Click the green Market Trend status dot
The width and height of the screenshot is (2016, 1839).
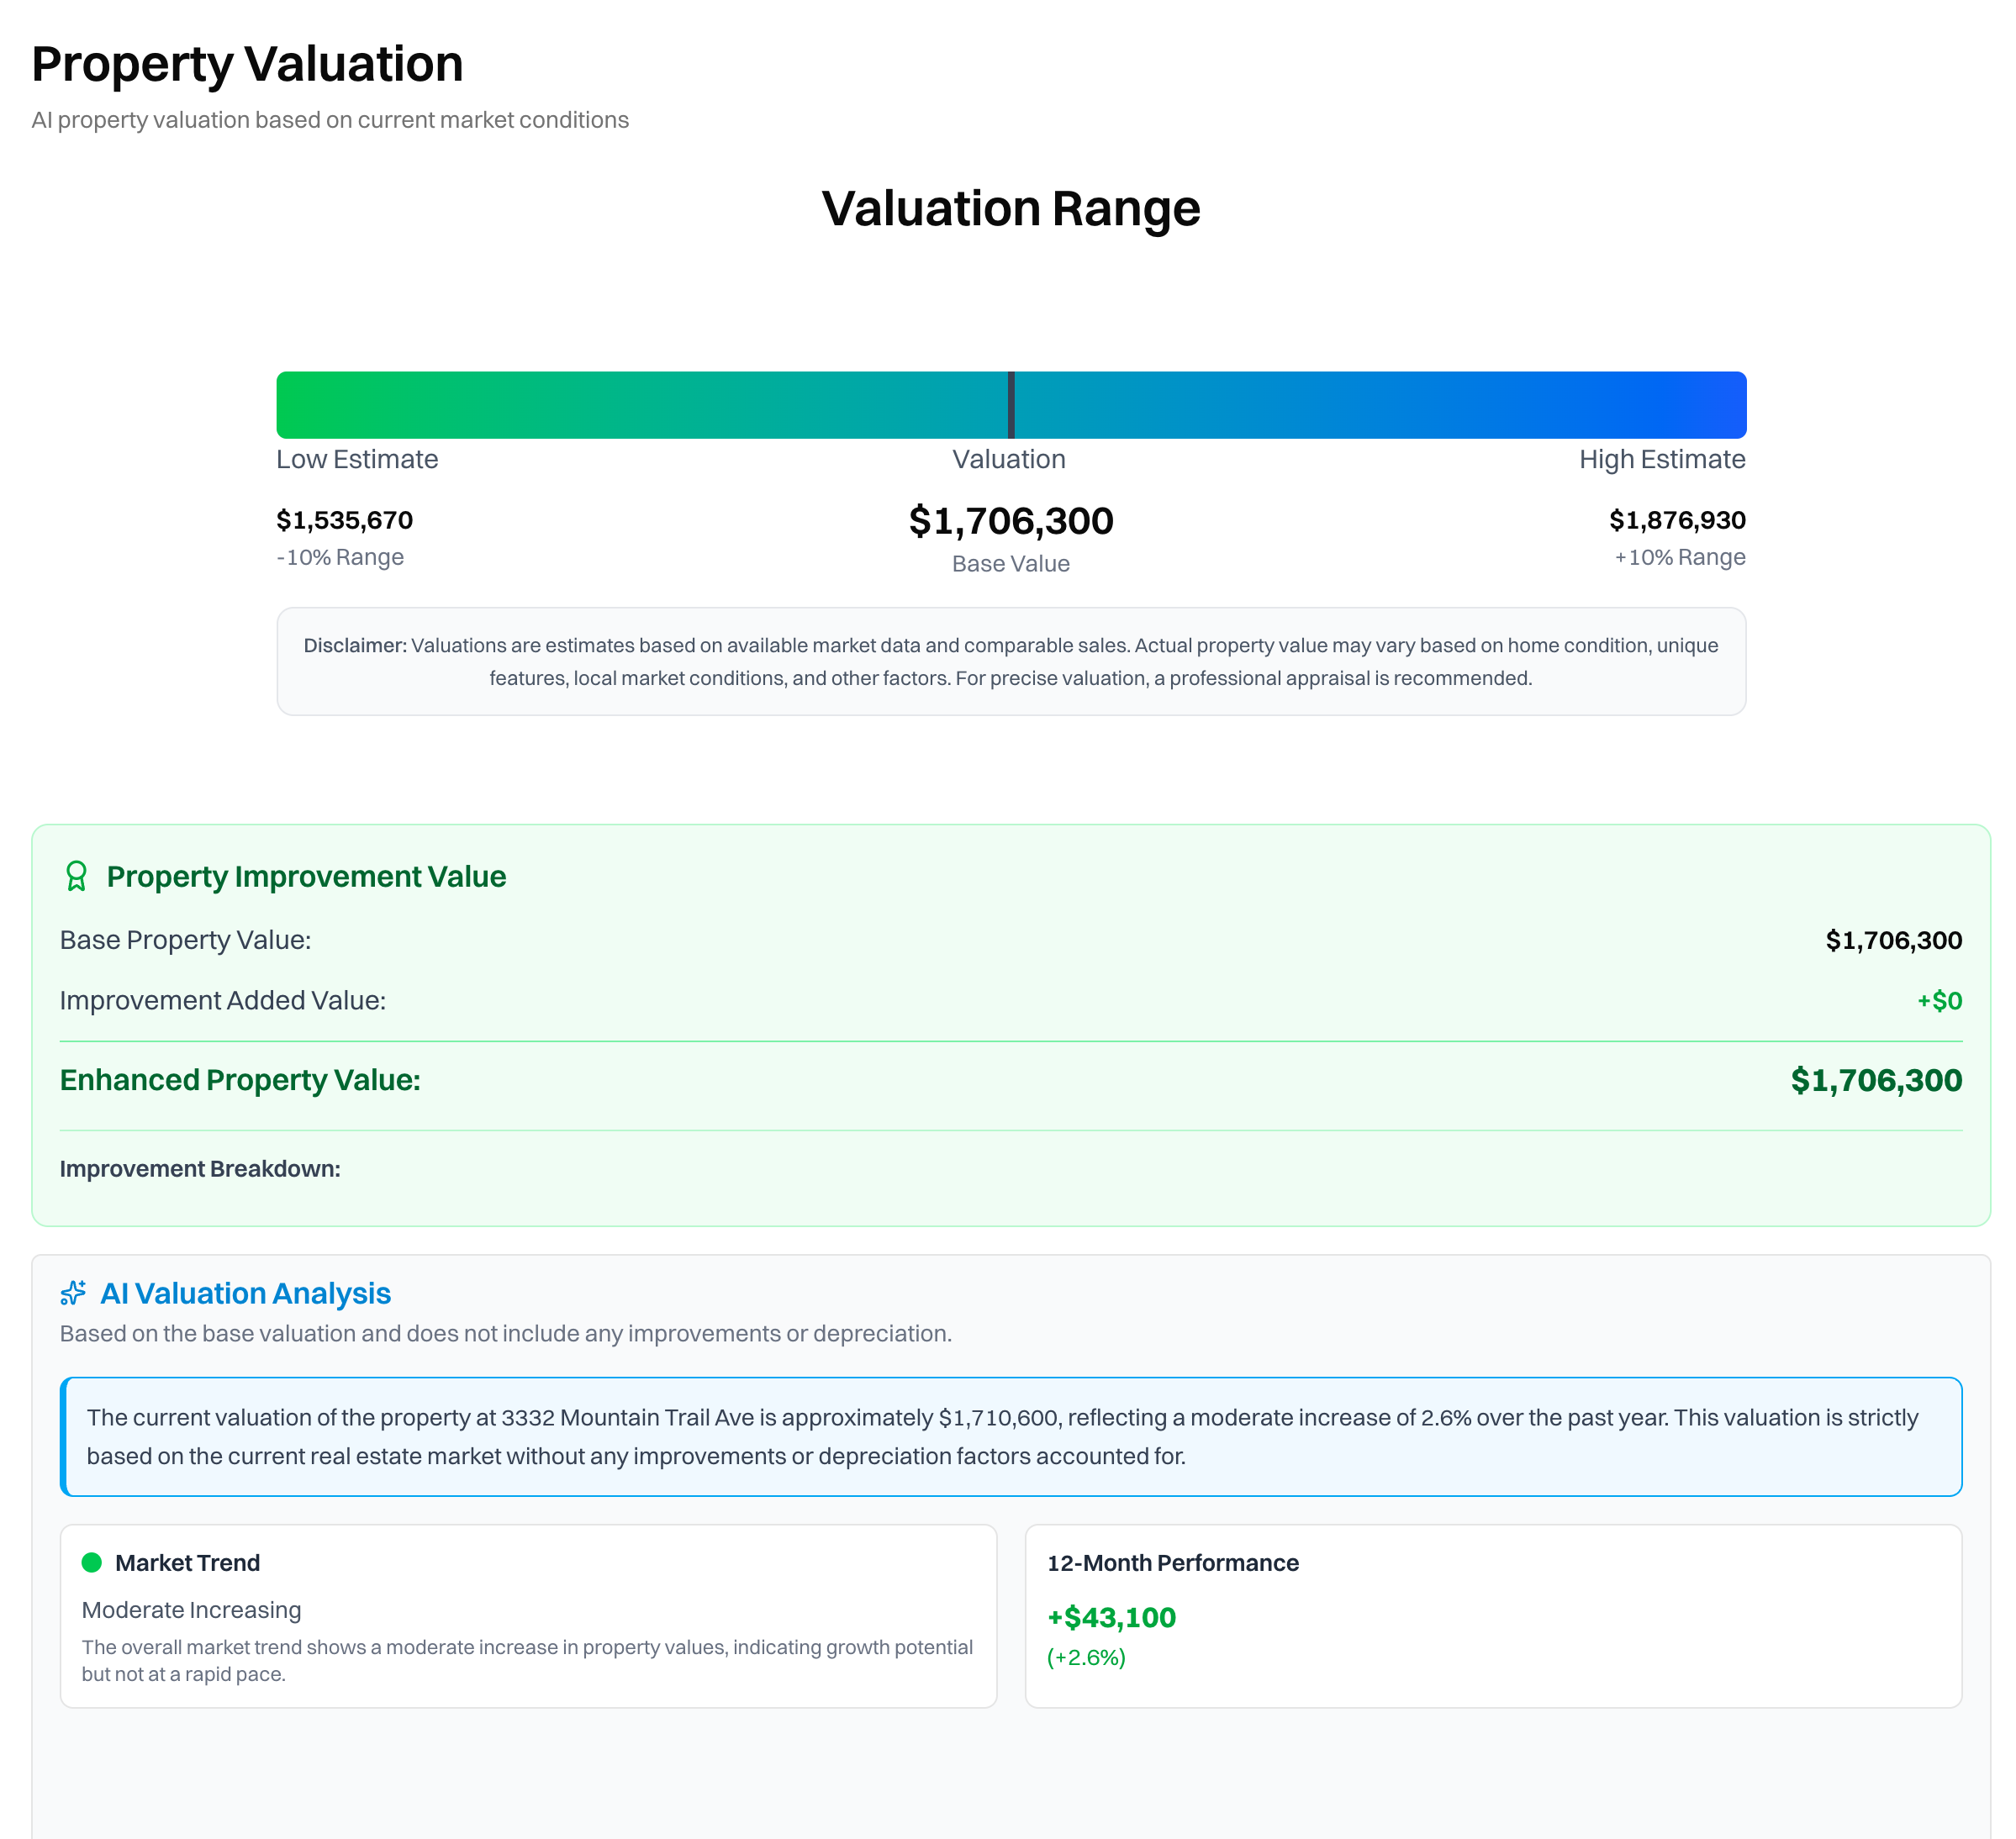(92, 1562)
